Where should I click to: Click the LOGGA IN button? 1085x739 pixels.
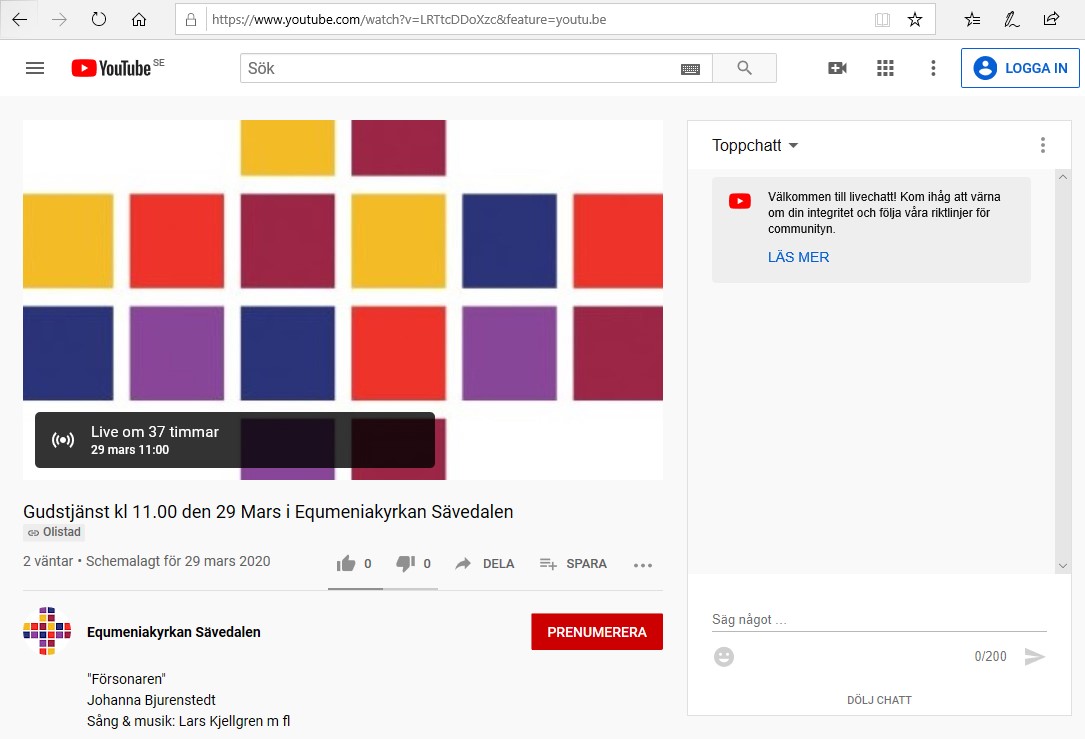[1020, 68]
